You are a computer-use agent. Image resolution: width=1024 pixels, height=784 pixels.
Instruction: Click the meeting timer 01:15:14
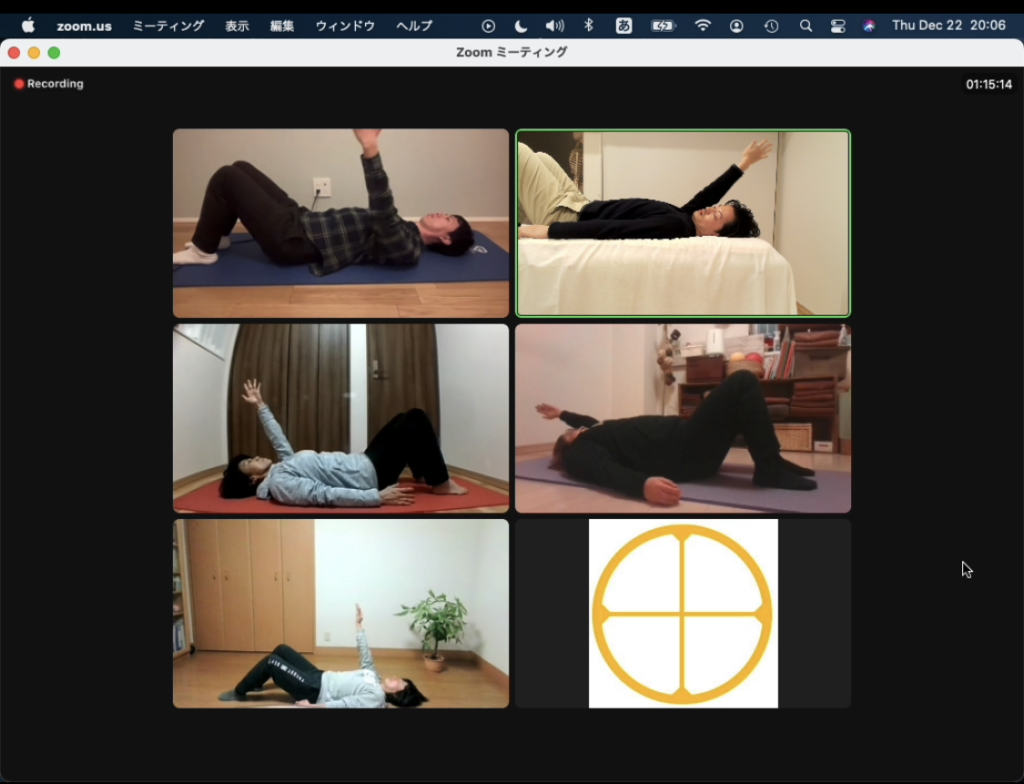click(x=989, y=84)
